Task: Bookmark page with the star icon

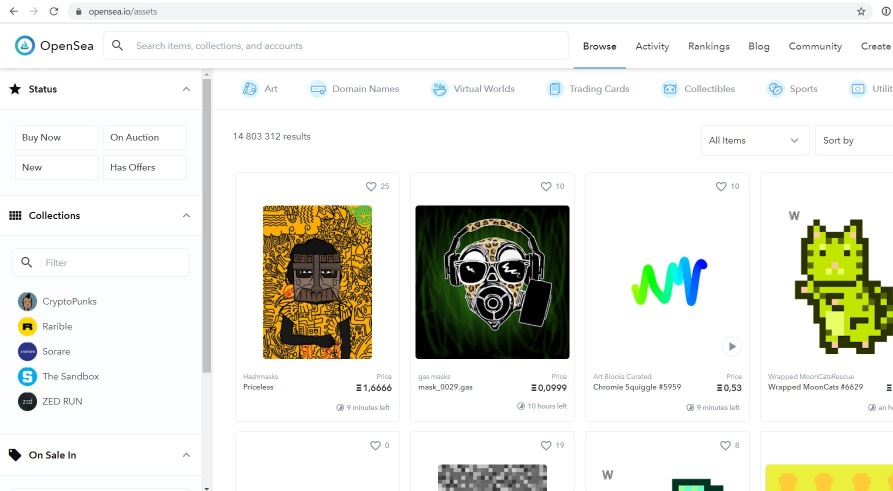Action: [x=861, y=11]
